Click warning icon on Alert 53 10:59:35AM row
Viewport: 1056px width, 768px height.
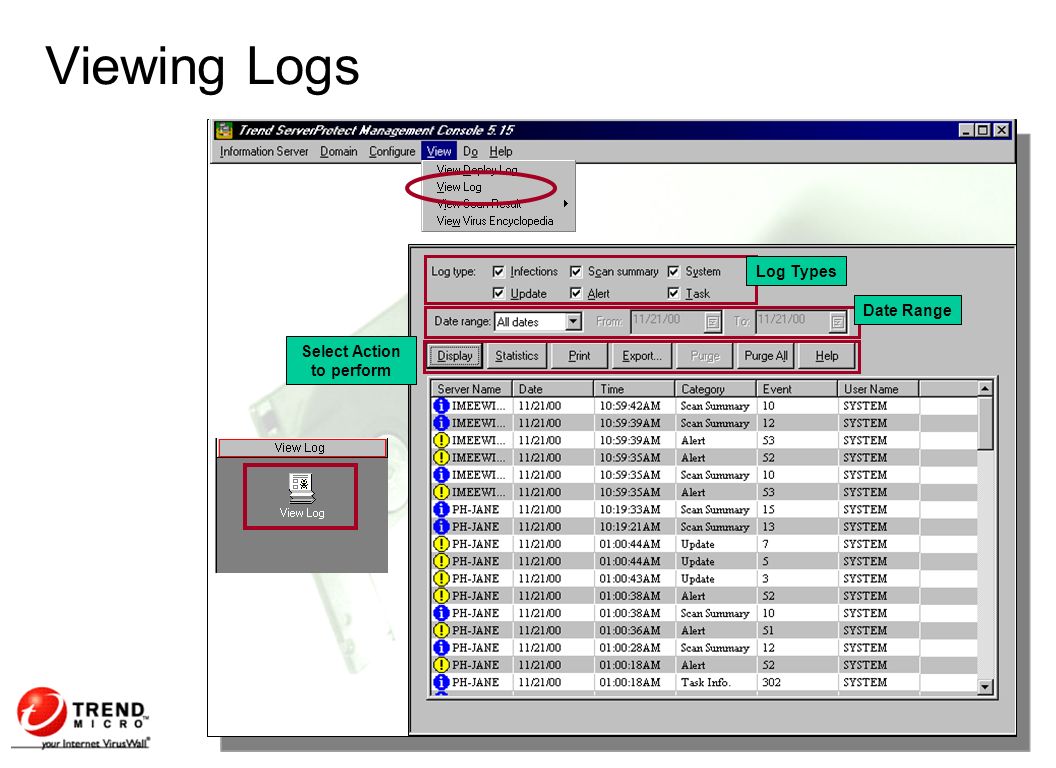point(441,492)
